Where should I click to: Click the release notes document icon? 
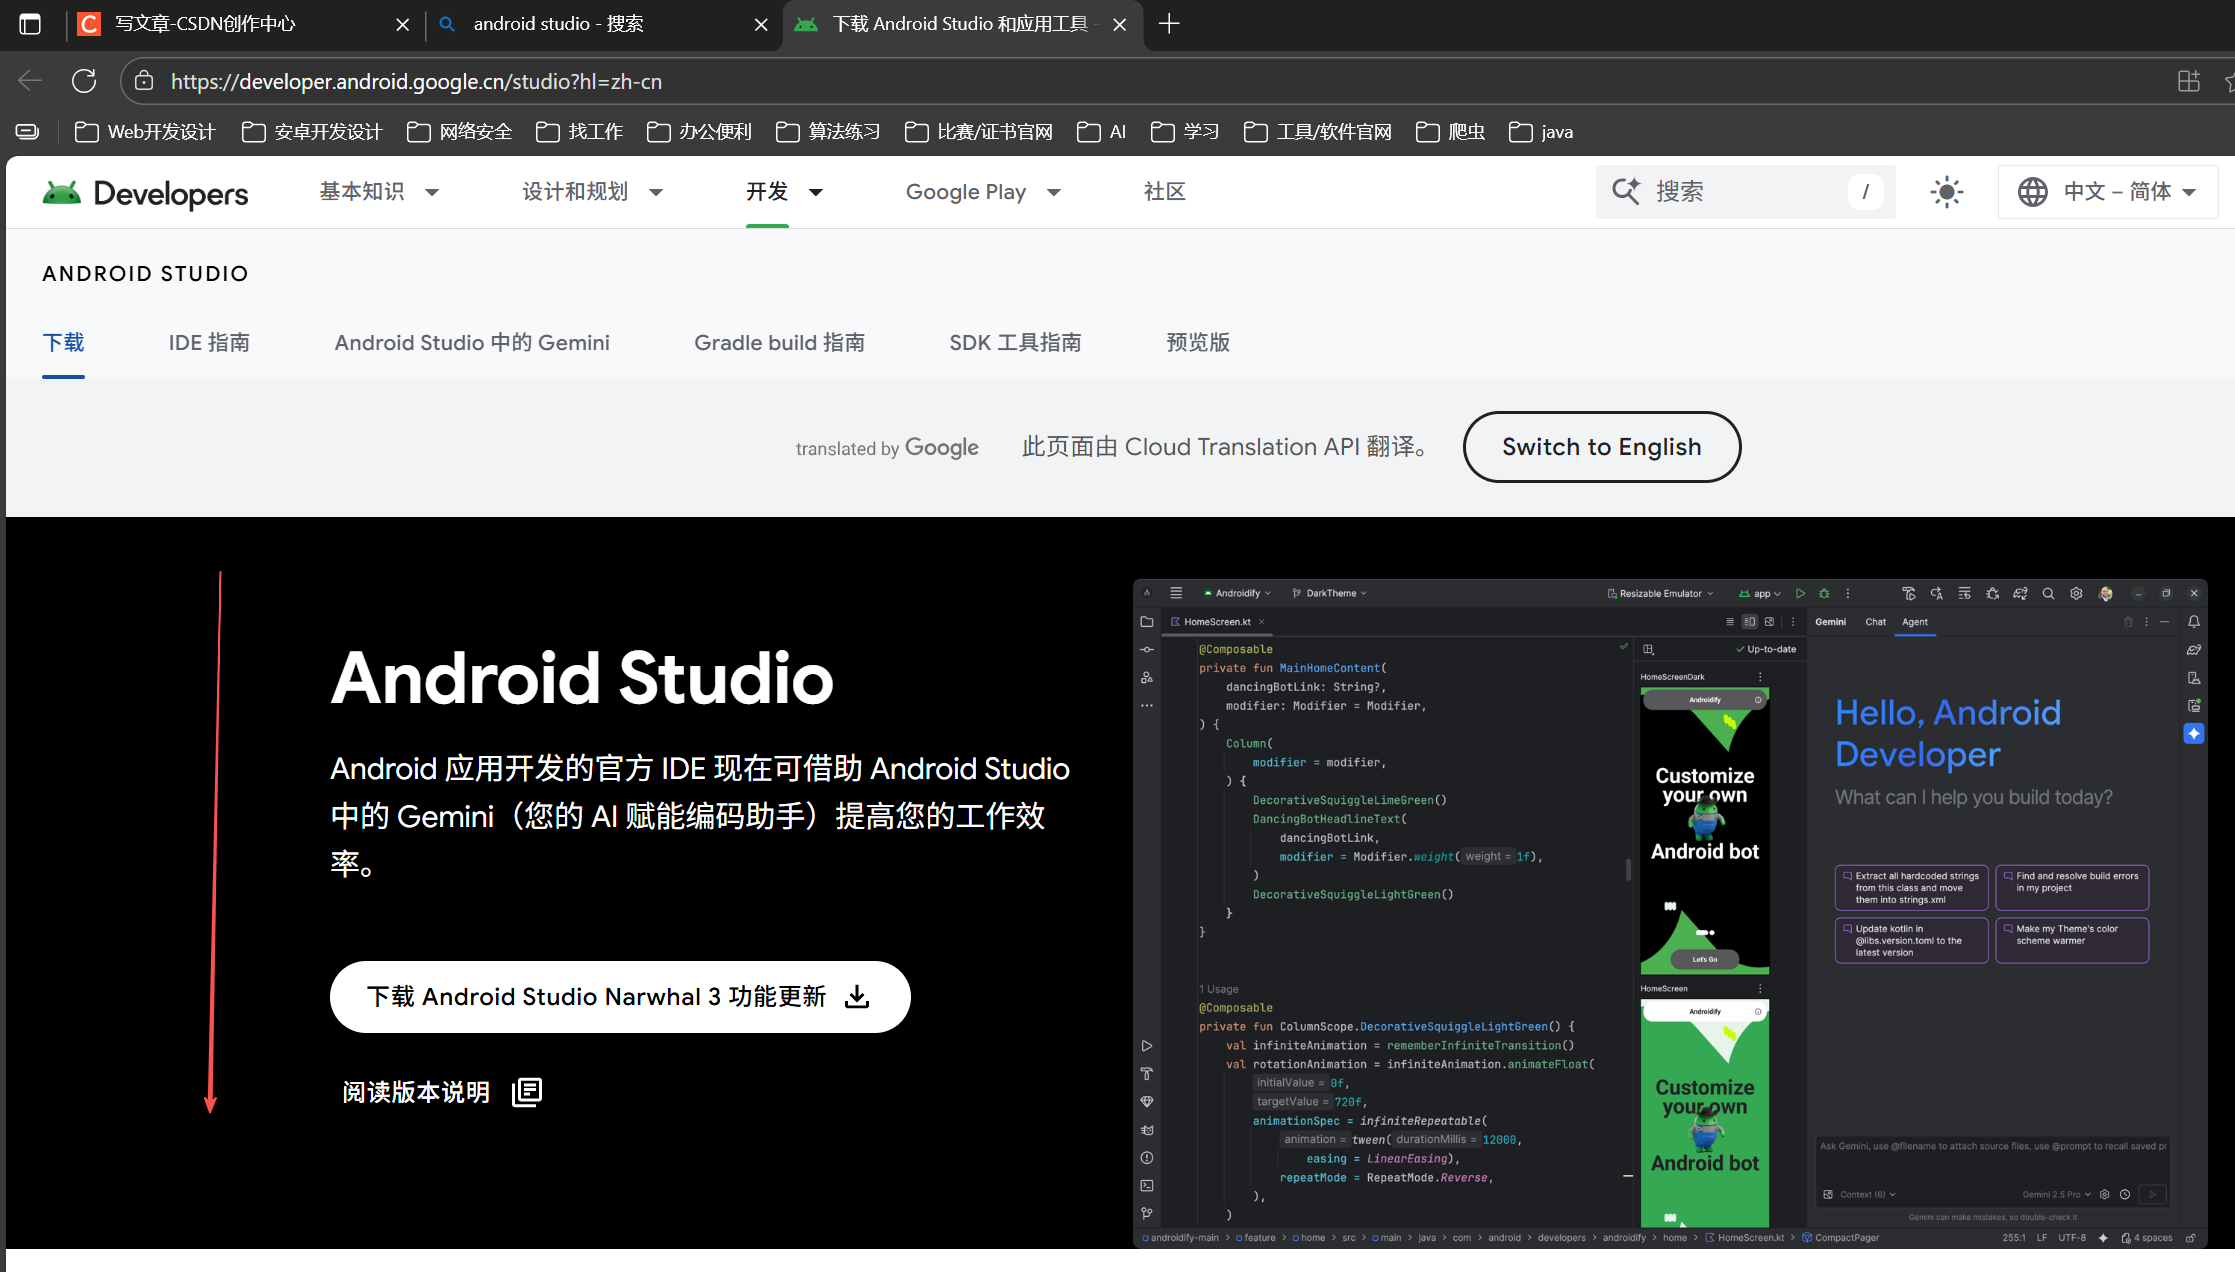527,1092
